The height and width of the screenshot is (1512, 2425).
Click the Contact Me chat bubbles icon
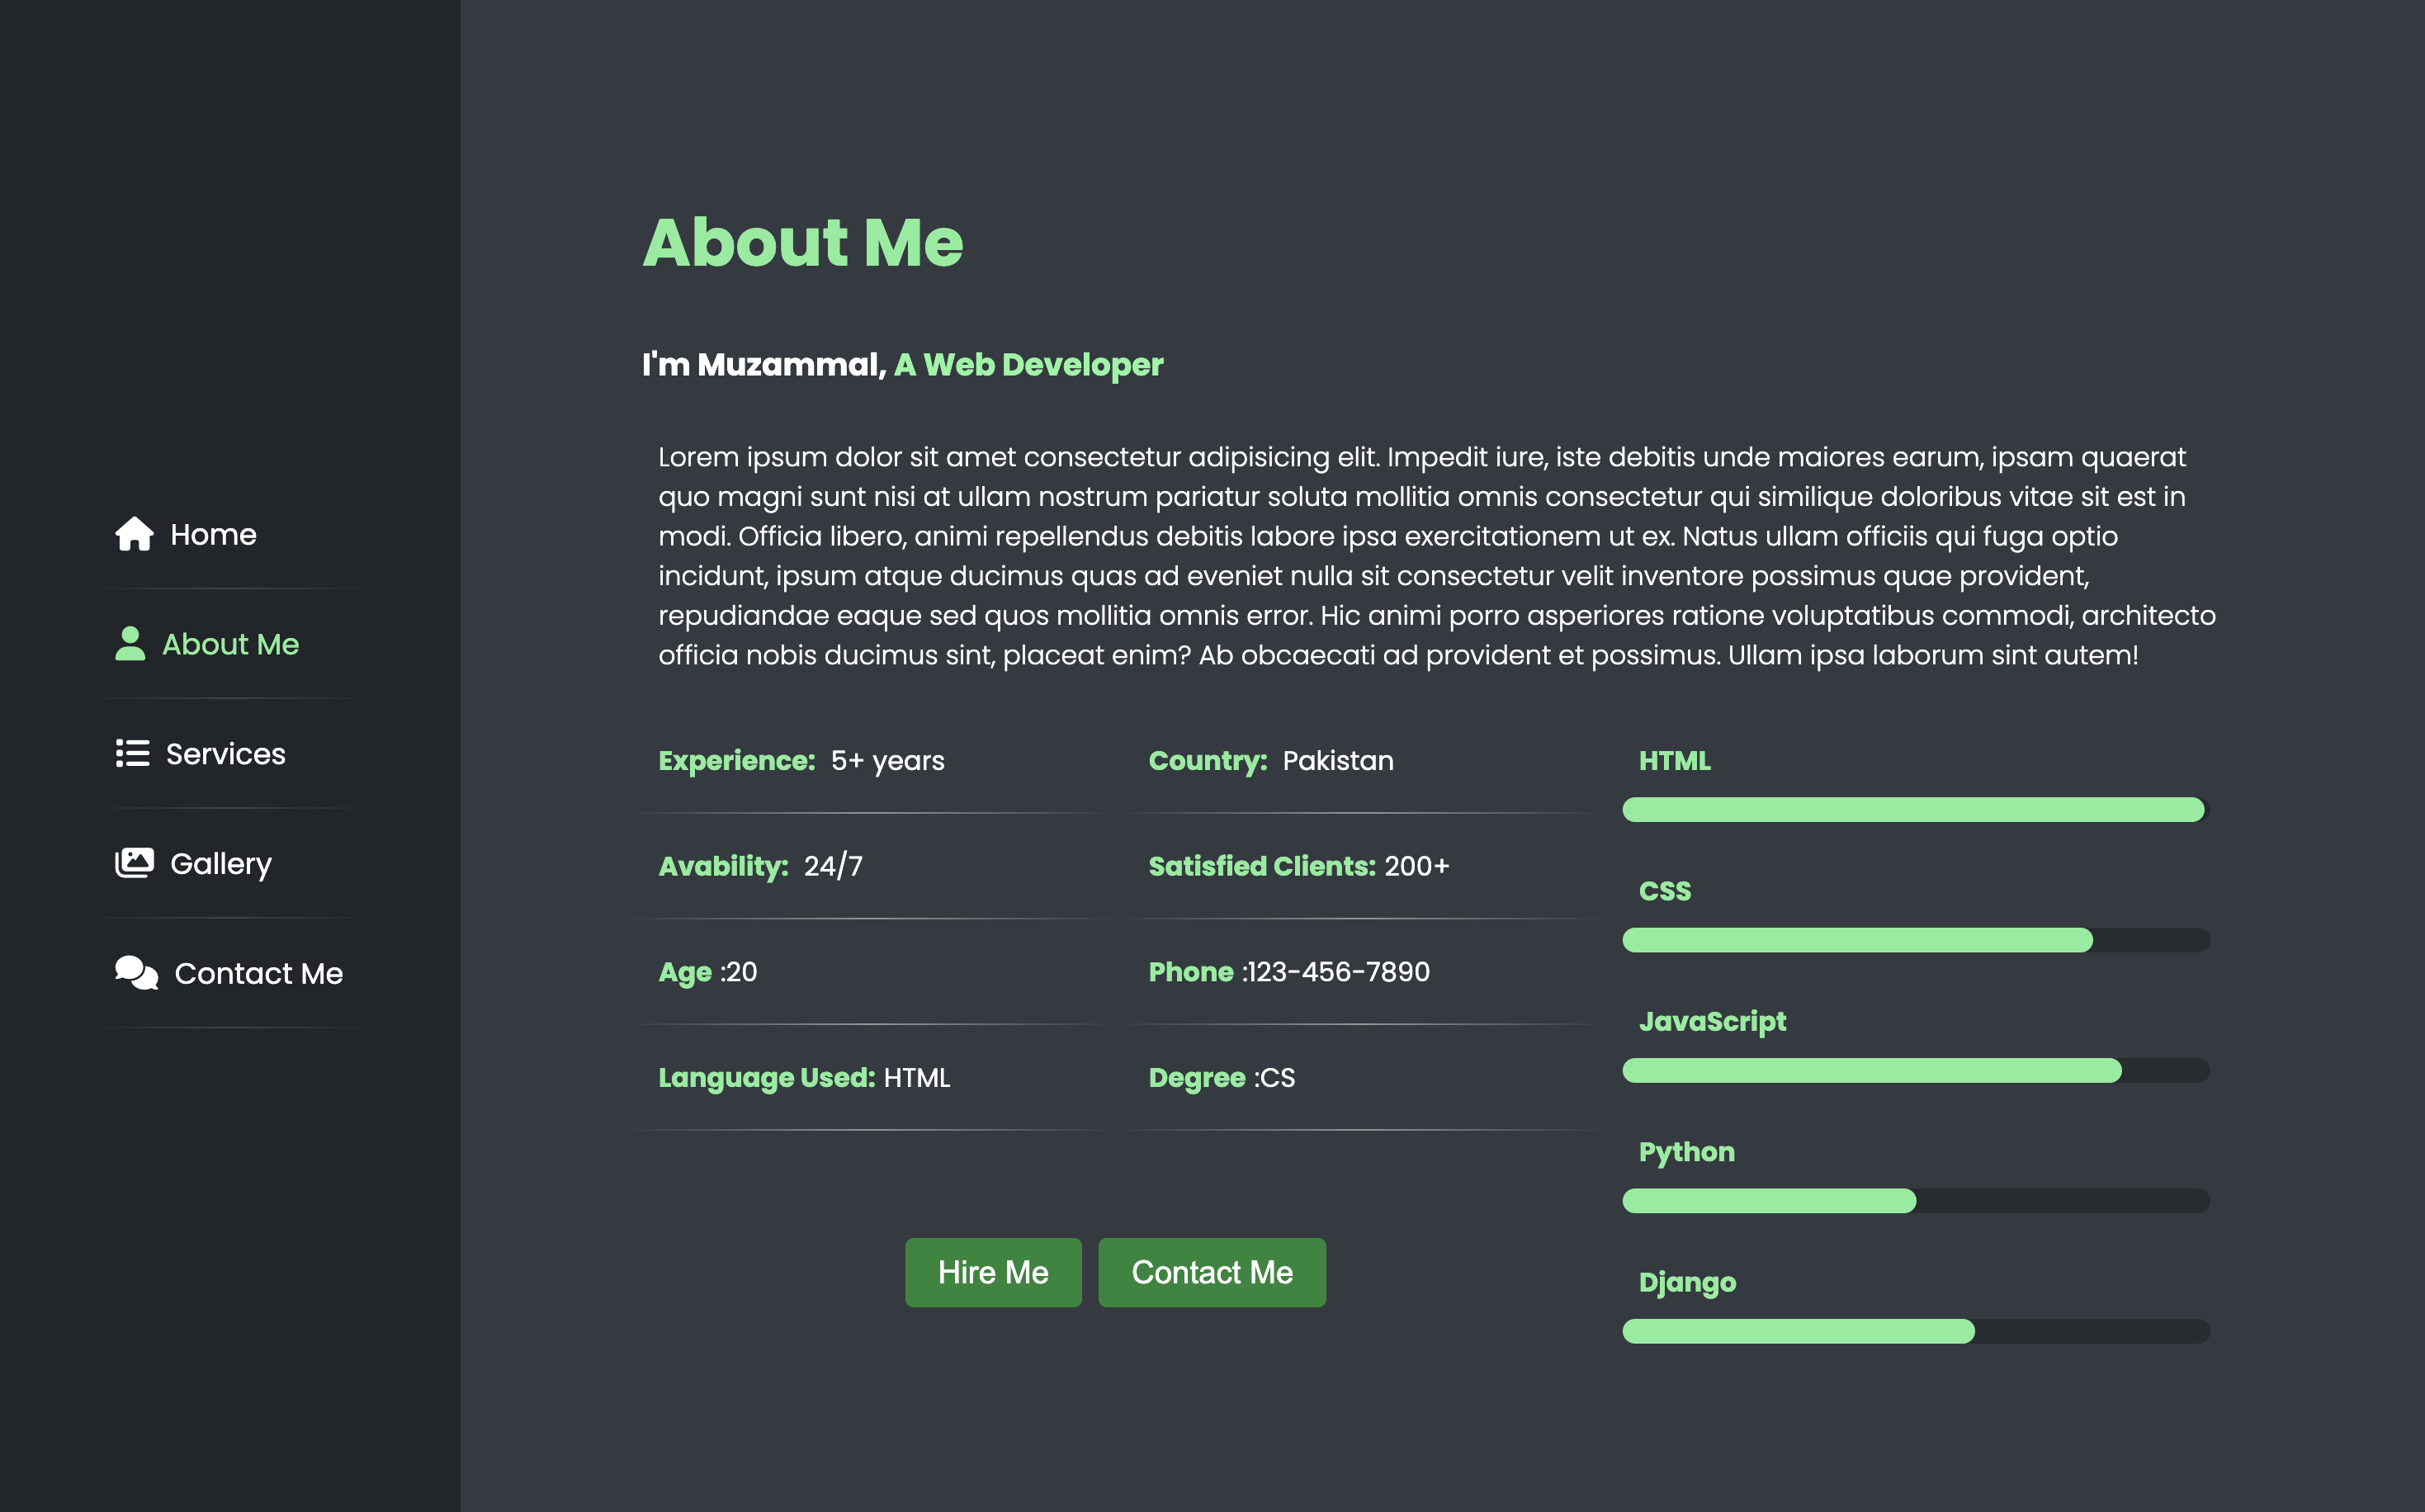pos(136,973)
